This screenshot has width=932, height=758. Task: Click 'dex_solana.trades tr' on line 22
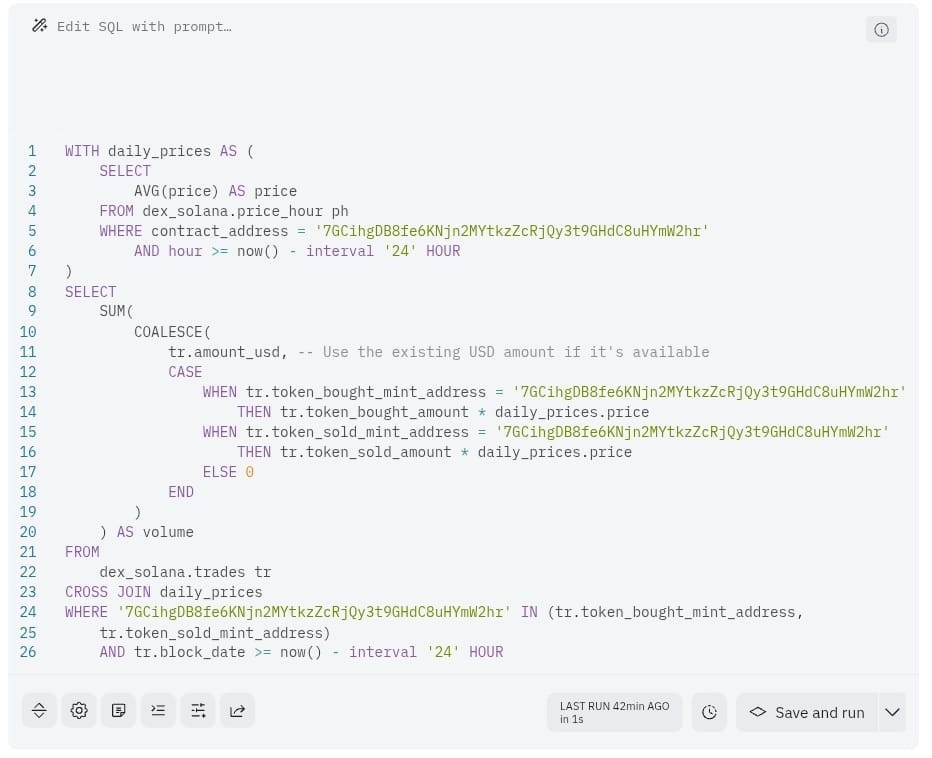click(185, 572)
